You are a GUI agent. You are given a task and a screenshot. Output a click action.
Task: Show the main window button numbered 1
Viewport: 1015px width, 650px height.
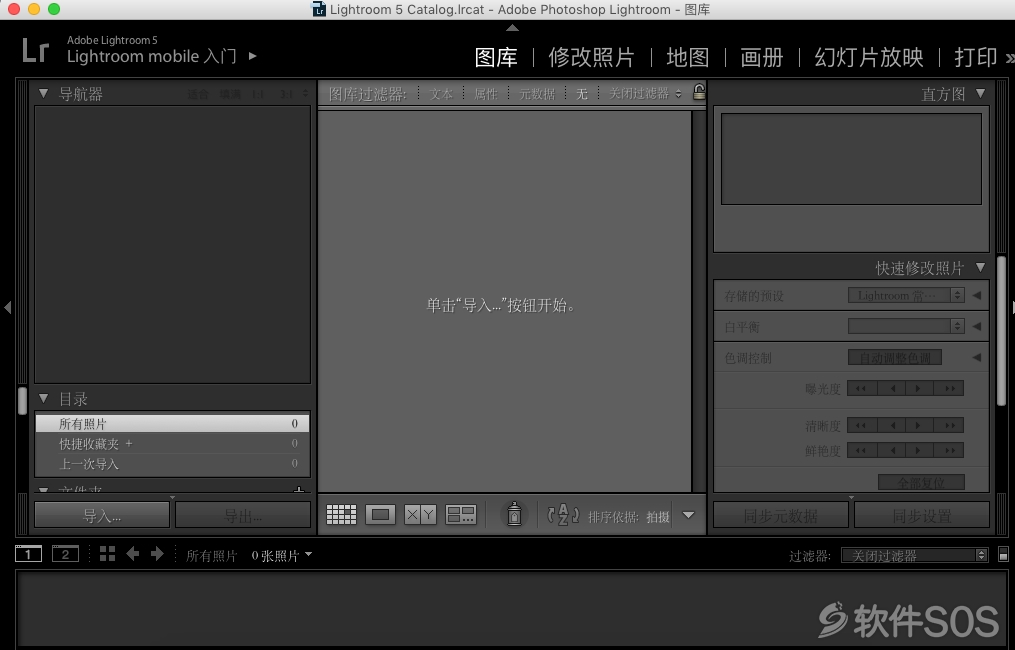[28, 554]
